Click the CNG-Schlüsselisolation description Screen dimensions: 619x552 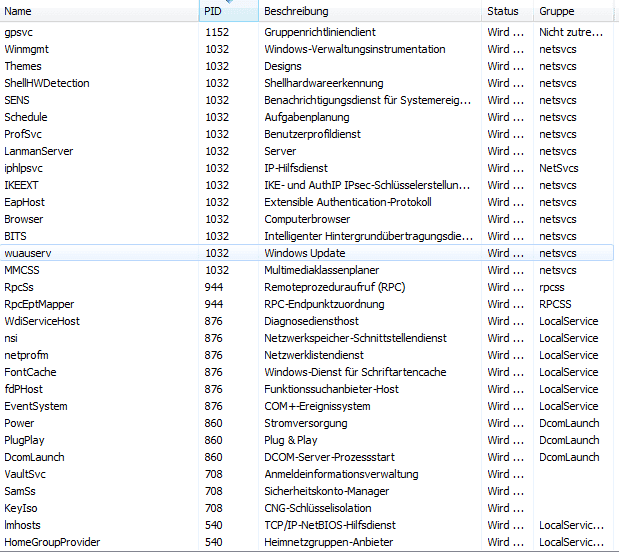pos(318,508)
